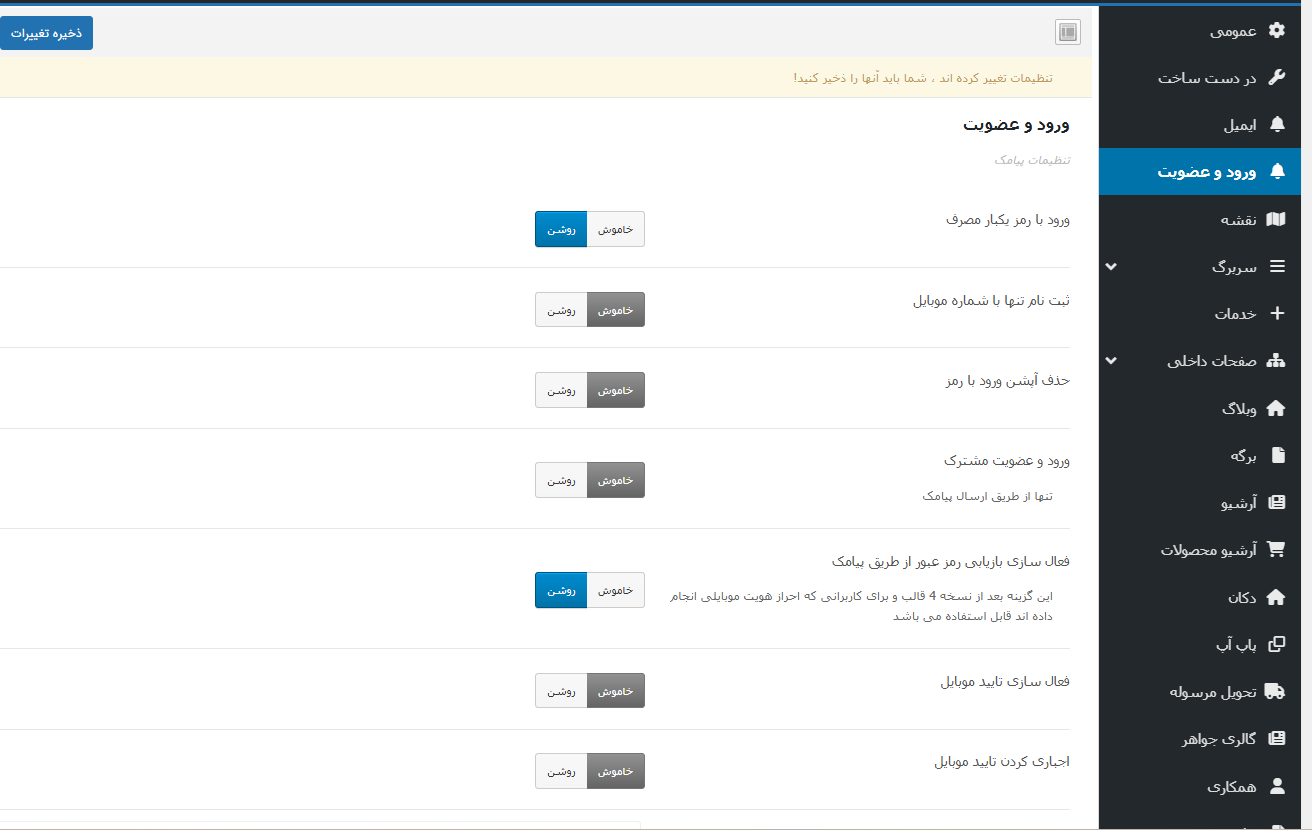Click the copy icon beside پاپ آپ
This screenshot has width=1312, height=830.
pyautogui.click(x=1276, y=644)
